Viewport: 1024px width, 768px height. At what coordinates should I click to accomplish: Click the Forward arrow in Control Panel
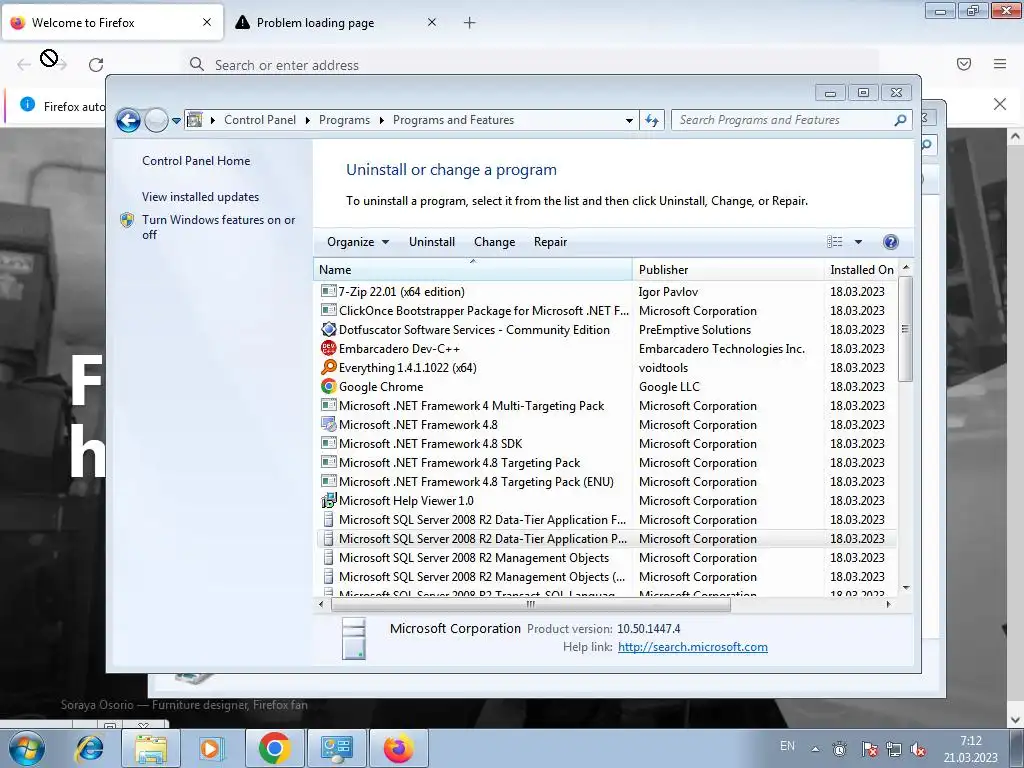[x=156, y=120]
